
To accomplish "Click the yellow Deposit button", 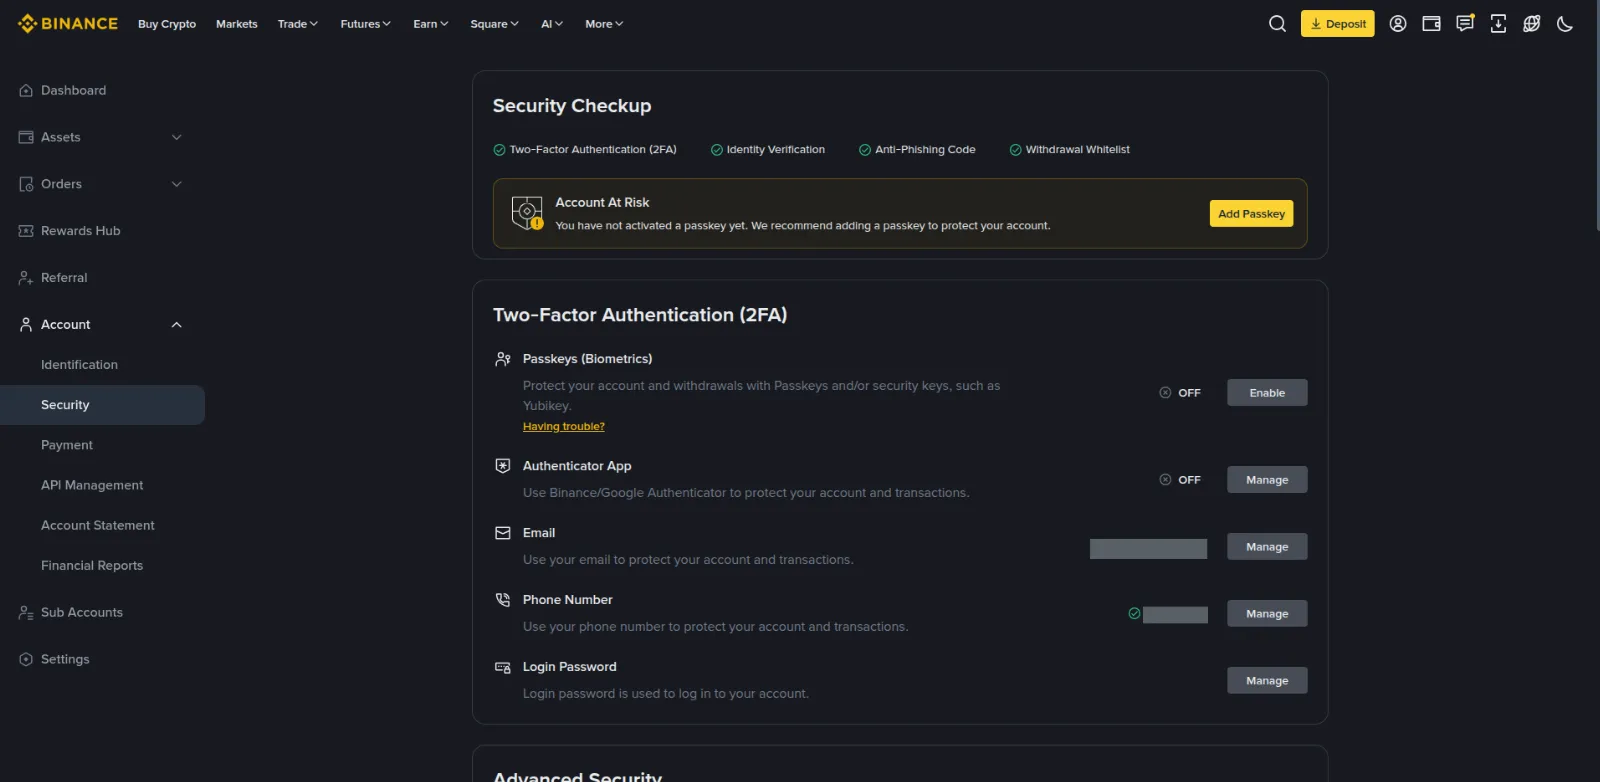I will (x=1337, y=24).
